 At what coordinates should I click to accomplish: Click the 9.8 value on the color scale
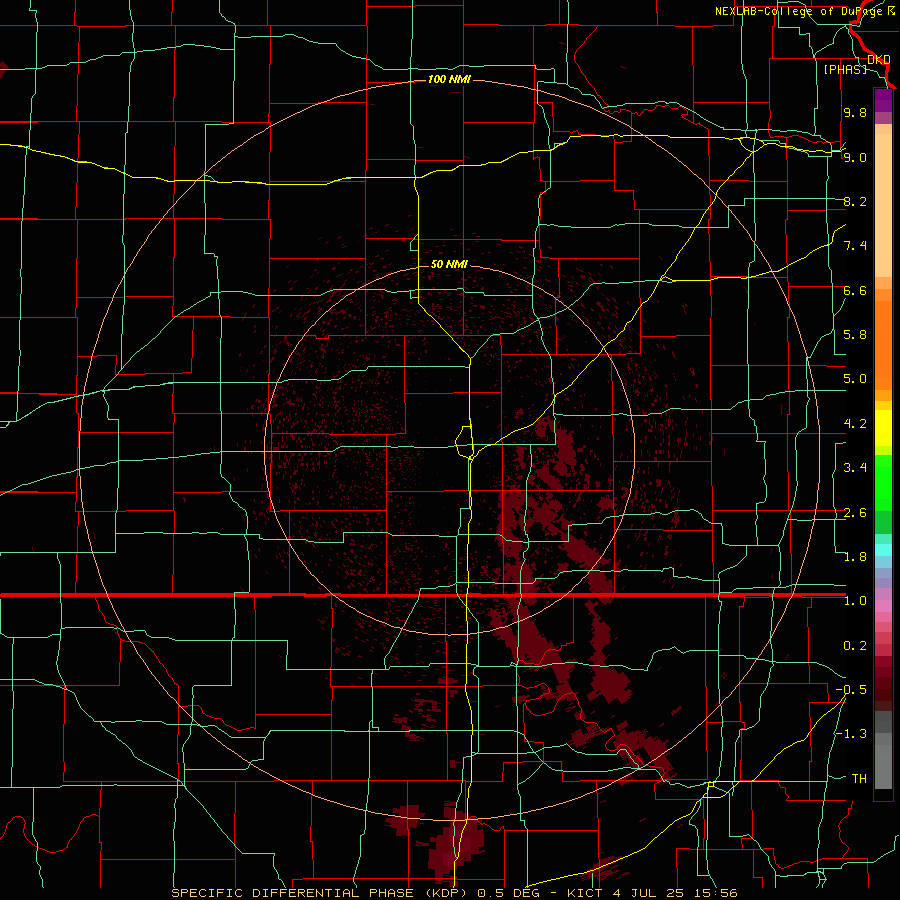855,112
